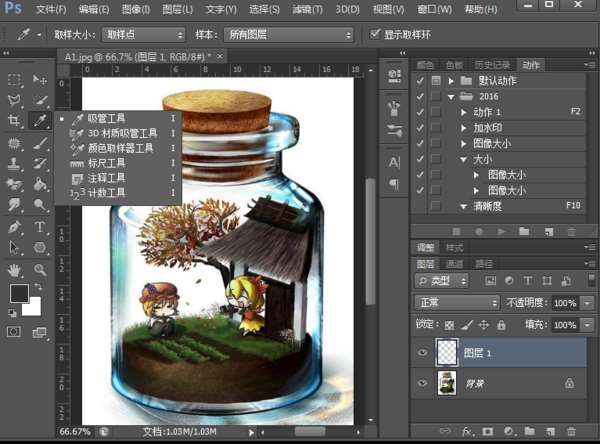Open the layer effects fx menu
Image resolution: width=600 pixels, height=444 pixels.
(x=466, y=431)
